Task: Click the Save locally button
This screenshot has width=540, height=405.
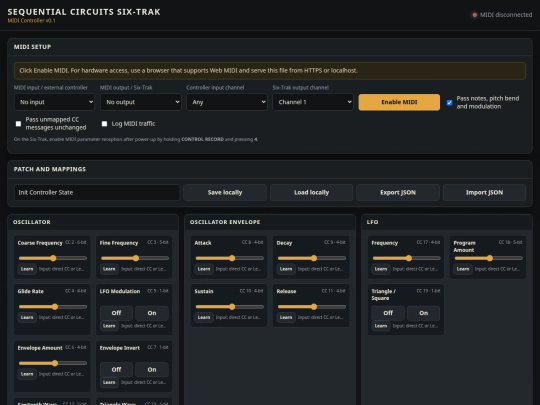Action: click(225, 193)
